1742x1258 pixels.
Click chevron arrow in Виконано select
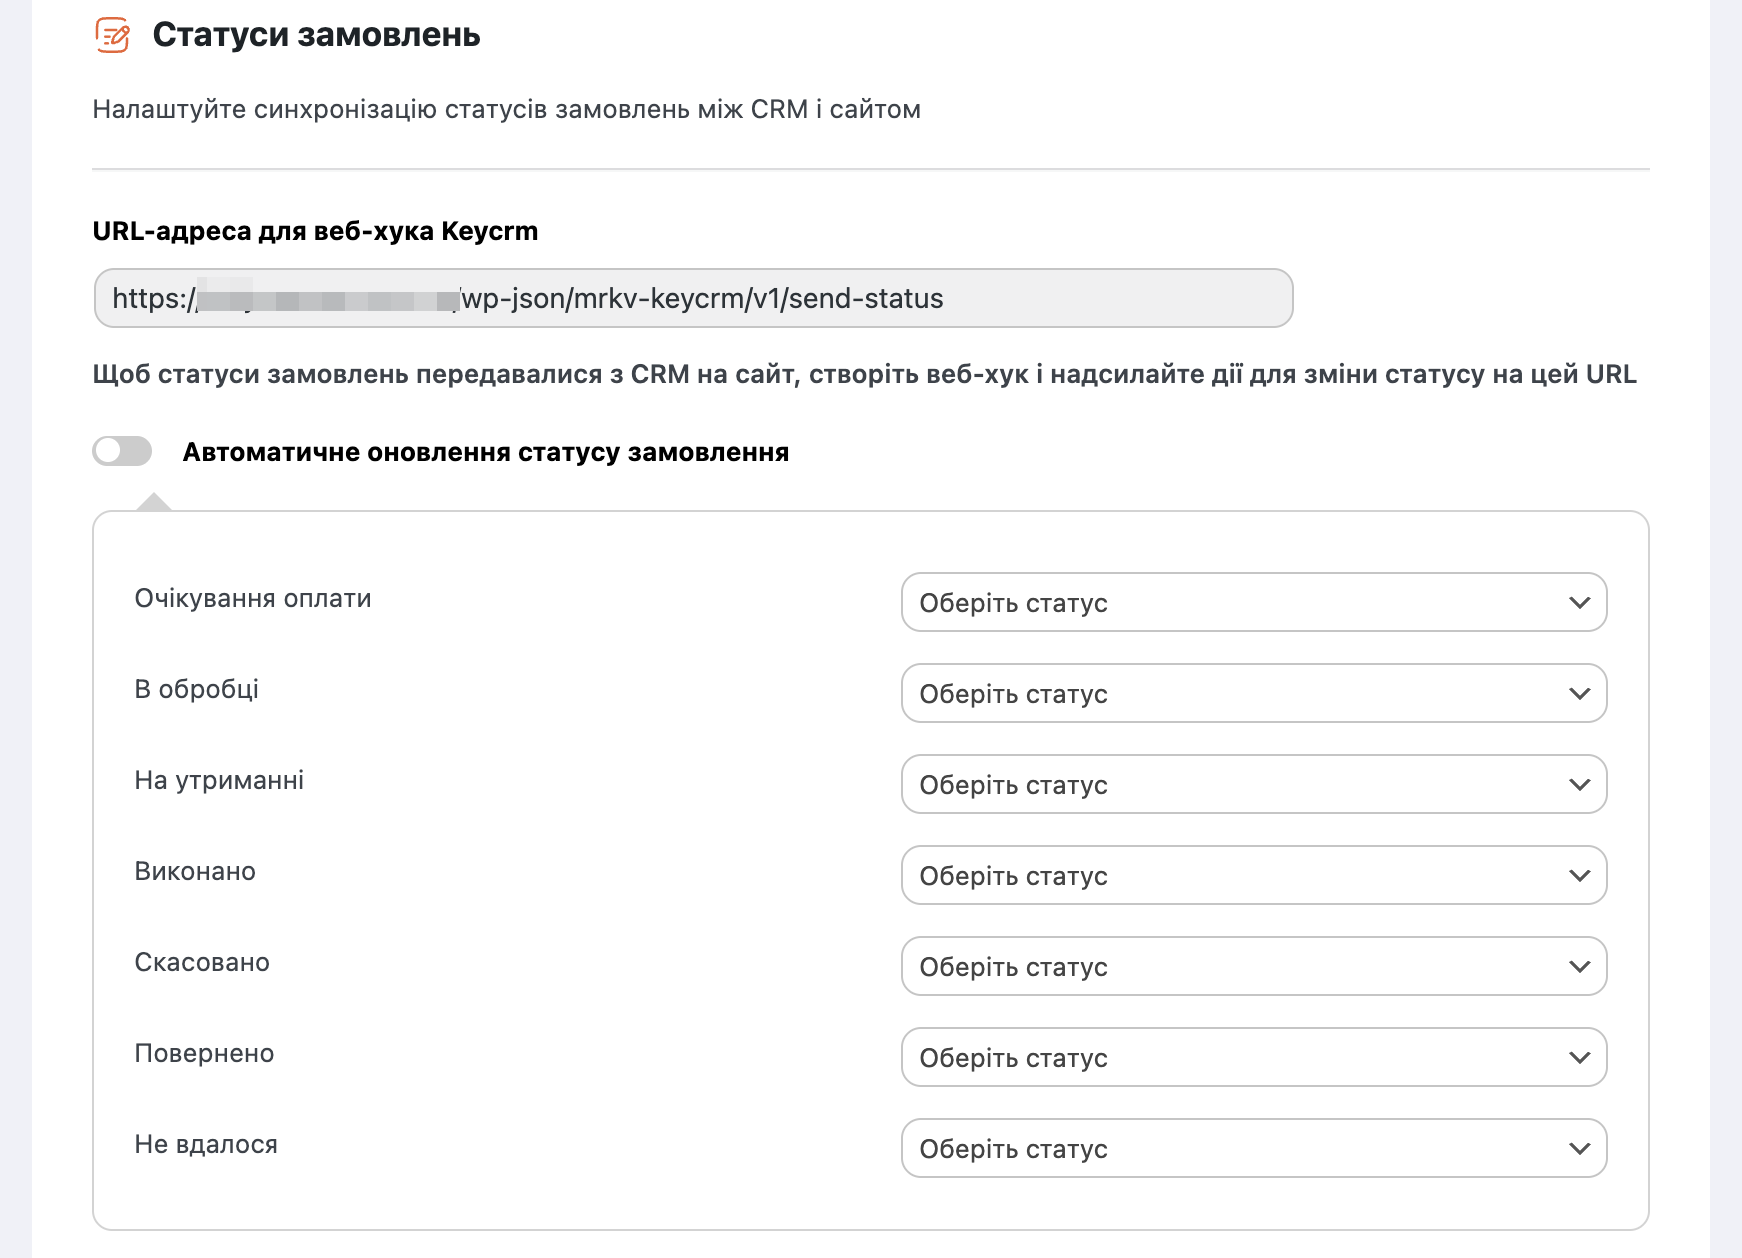pyautogui.click(x=1579, y=875)
